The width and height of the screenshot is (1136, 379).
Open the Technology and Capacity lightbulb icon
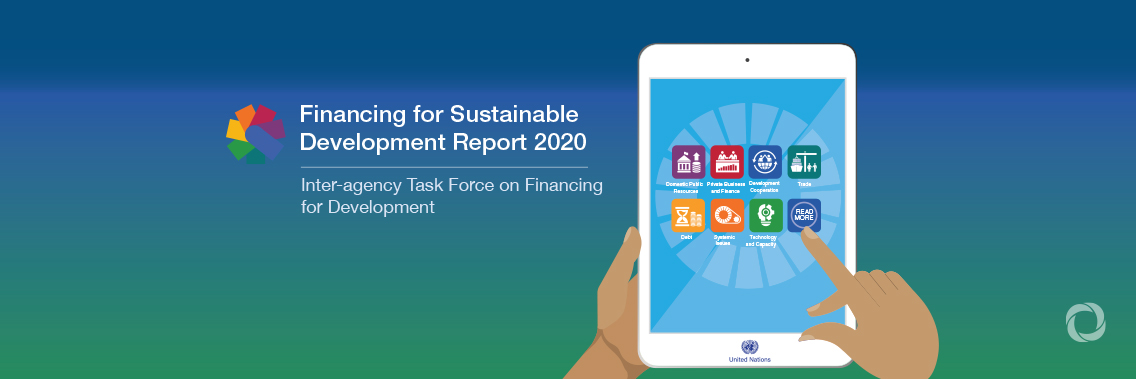pos(765,215)
